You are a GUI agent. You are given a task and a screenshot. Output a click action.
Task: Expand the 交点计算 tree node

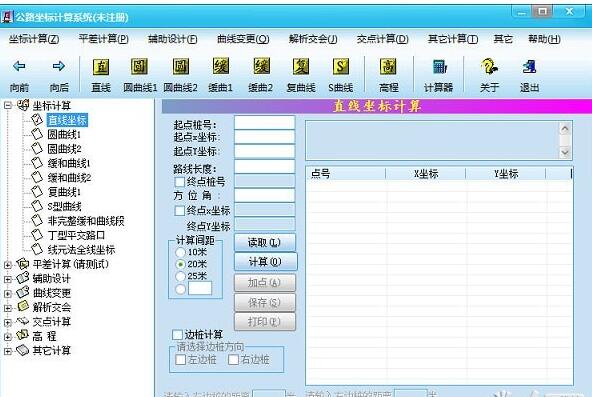[x=8, y=322]
